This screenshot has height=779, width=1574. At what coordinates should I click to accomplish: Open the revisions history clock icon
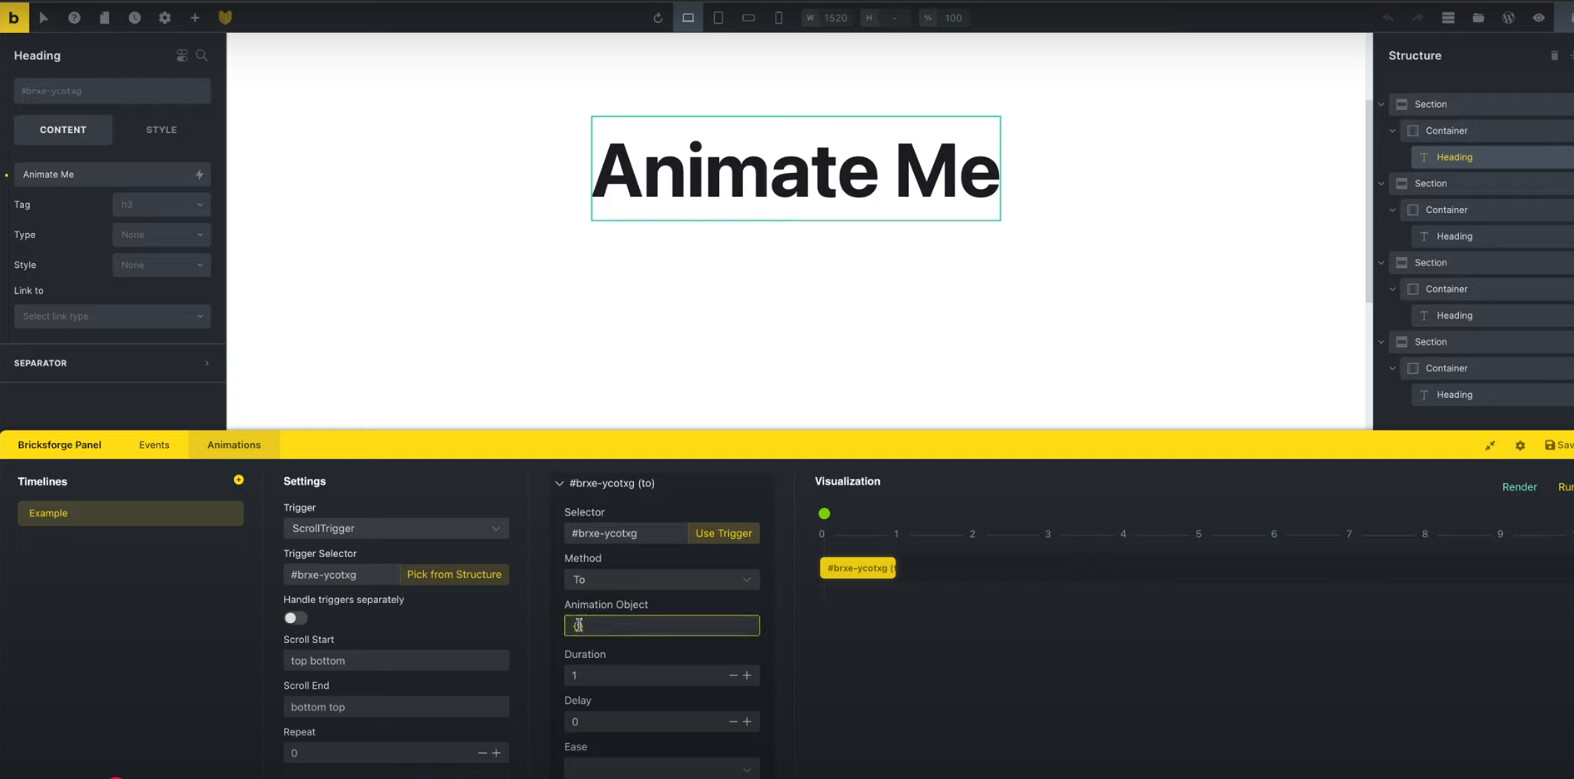point(134,18)
